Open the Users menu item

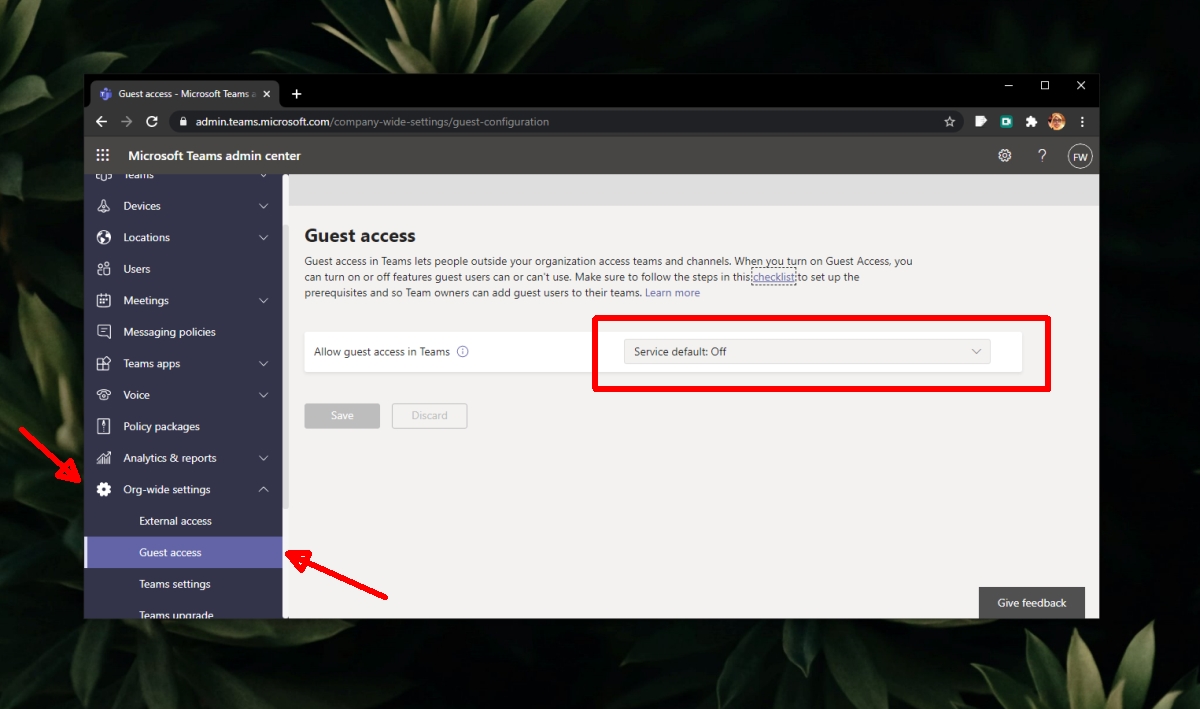(184, 269)
